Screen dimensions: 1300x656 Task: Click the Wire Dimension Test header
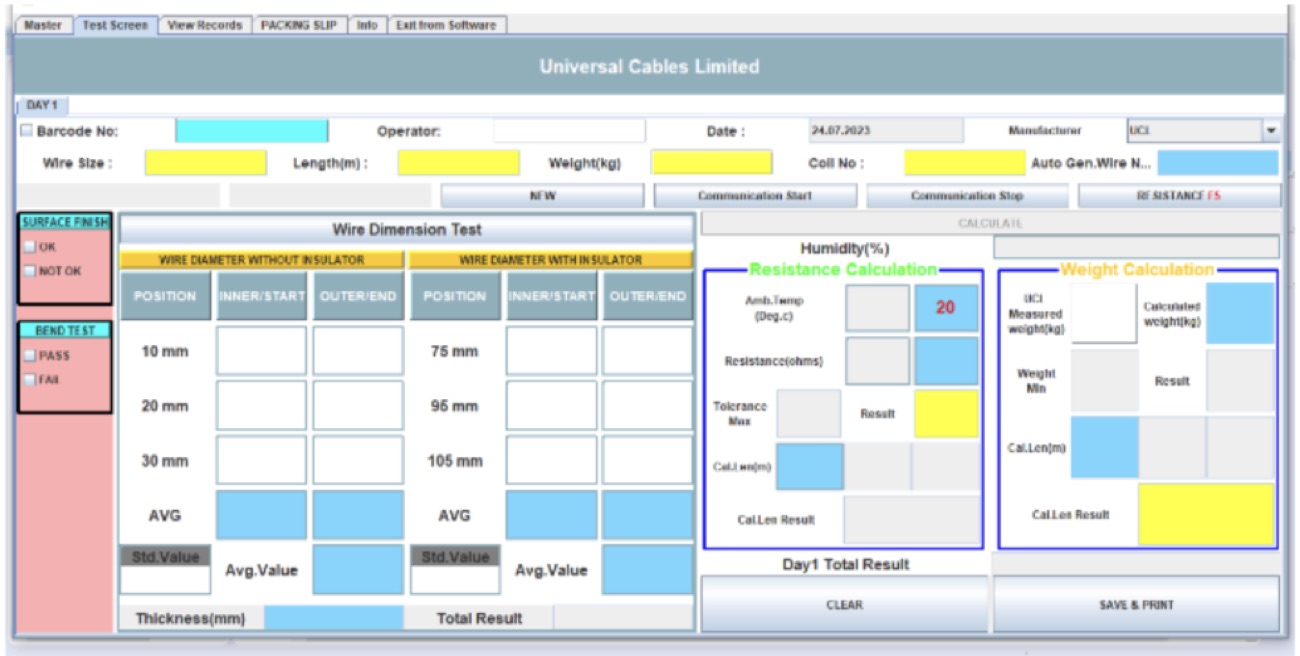pos(406,230)
